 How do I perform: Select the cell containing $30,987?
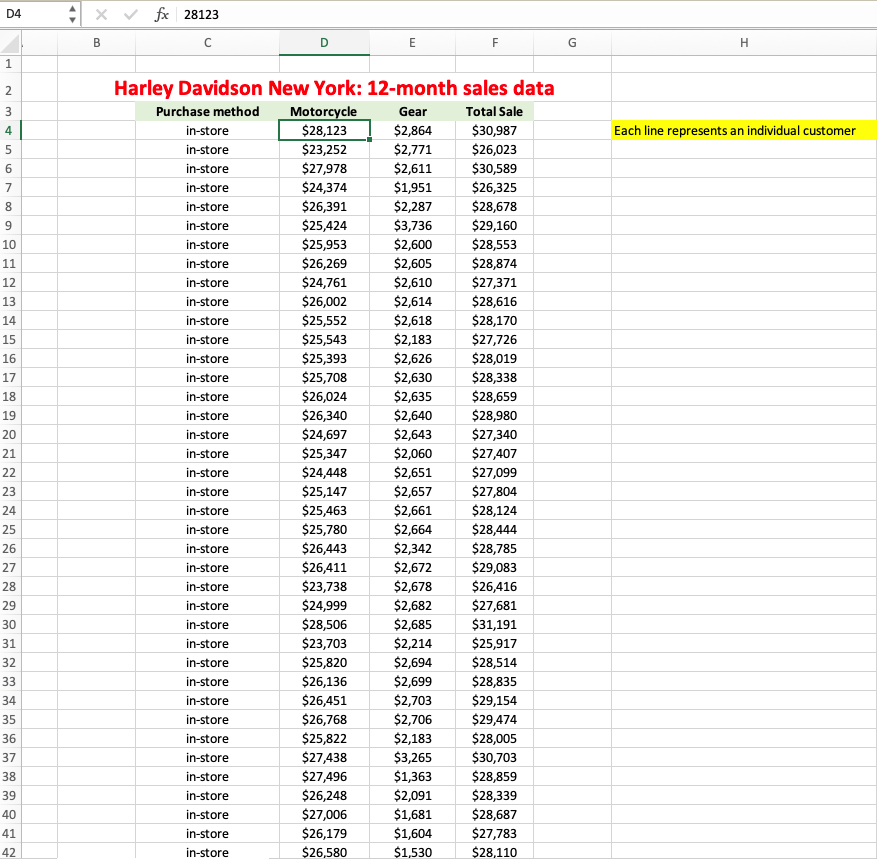(x=495, y=130)
